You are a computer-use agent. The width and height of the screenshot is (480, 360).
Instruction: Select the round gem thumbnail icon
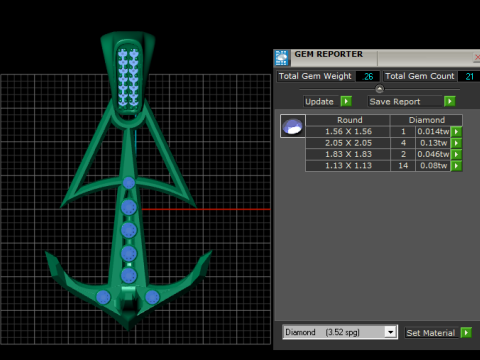click(293, 126)
